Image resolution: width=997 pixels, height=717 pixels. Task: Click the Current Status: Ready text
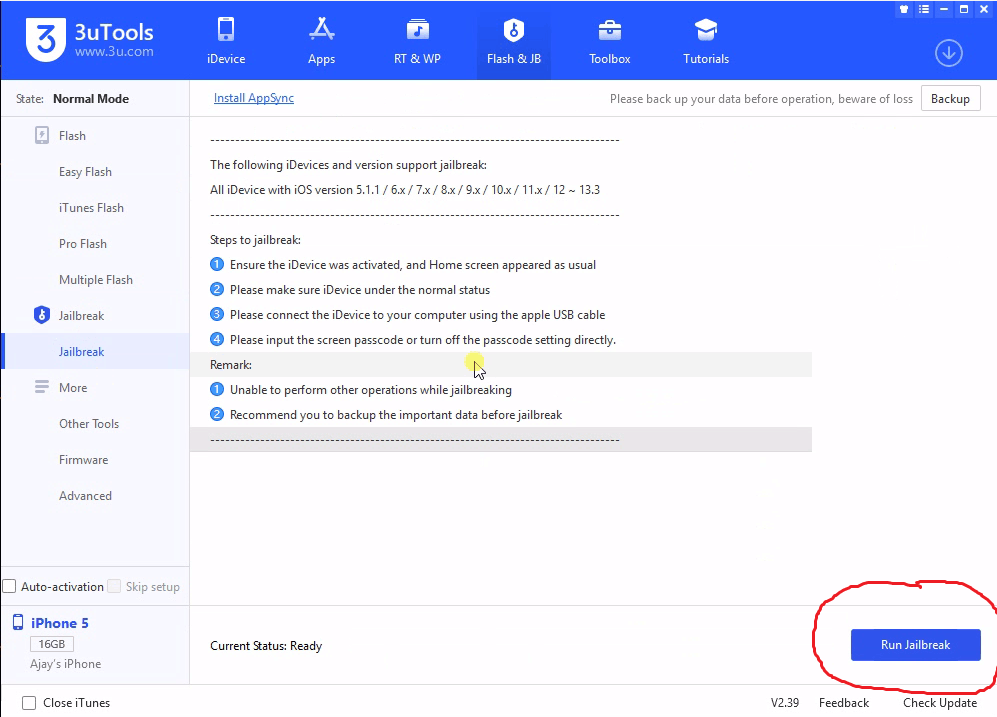[x=266, y=646]
